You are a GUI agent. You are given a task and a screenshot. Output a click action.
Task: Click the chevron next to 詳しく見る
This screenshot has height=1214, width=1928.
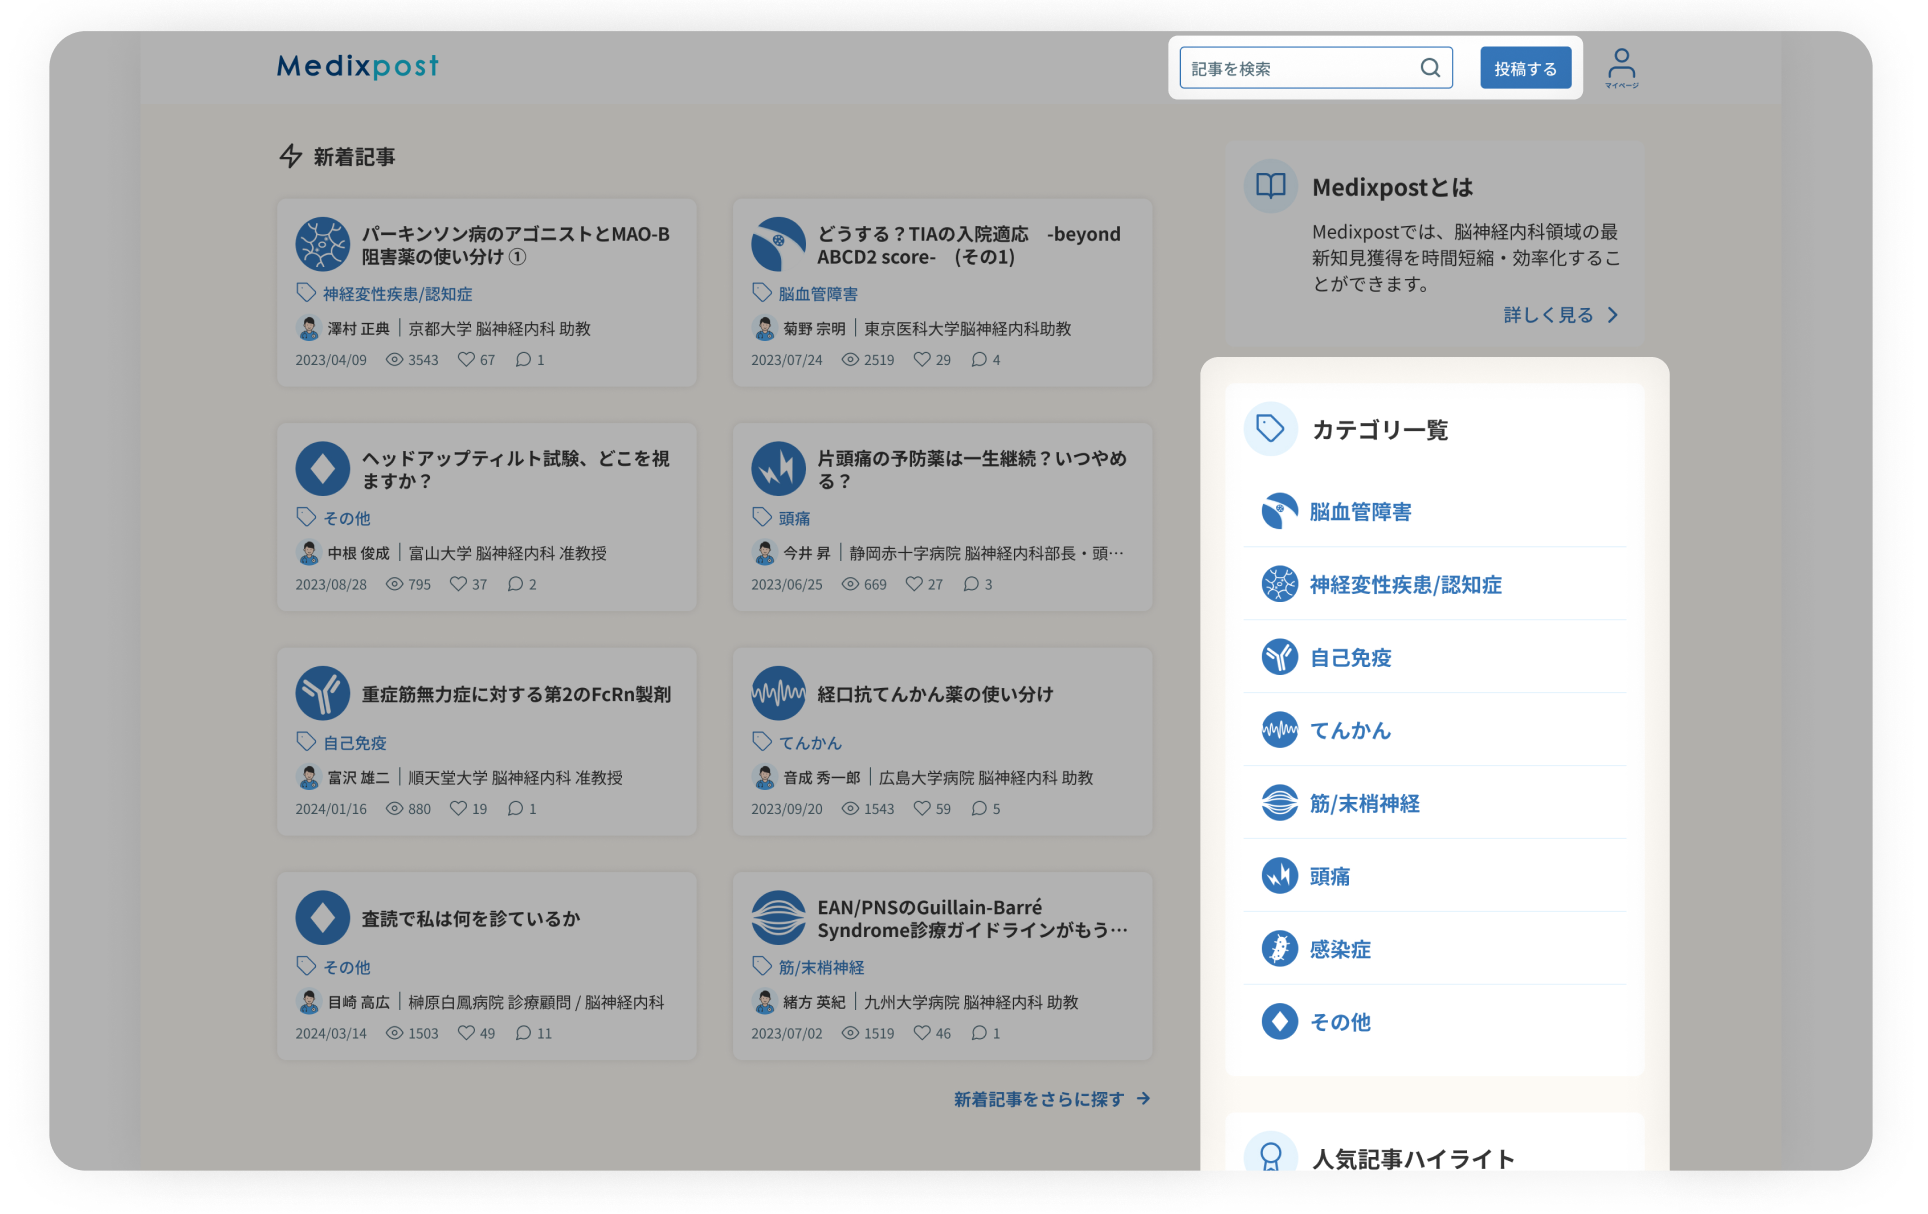tap(1612, 315)
